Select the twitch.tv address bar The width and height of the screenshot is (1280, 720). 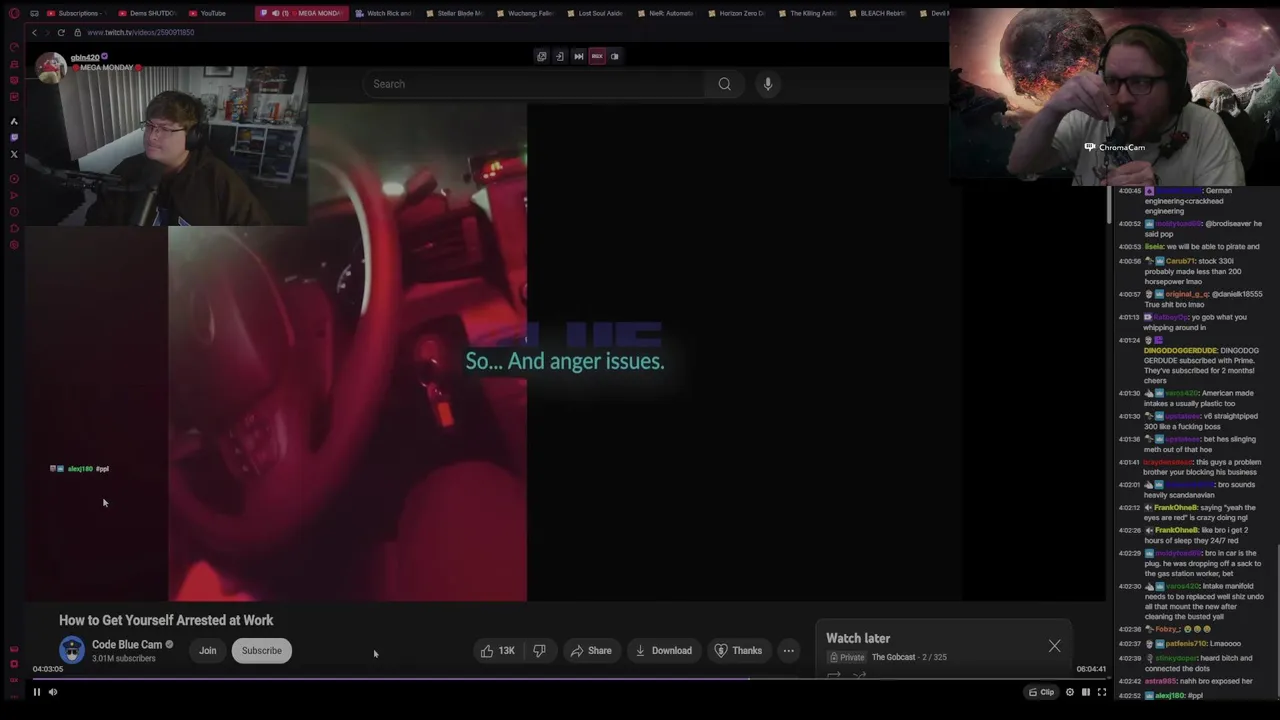coord(140,32)
